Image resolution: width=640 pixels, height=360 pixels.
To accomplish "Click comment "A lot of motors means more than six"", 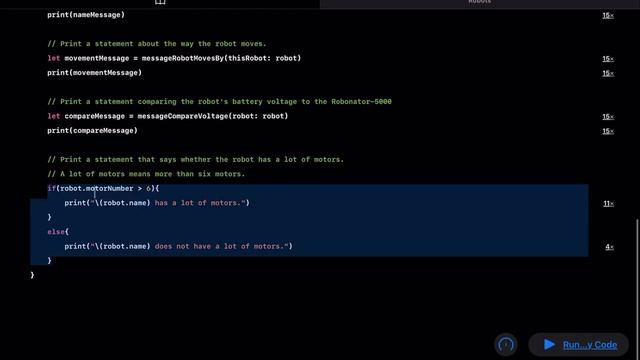I will click(x=146, y=174).
